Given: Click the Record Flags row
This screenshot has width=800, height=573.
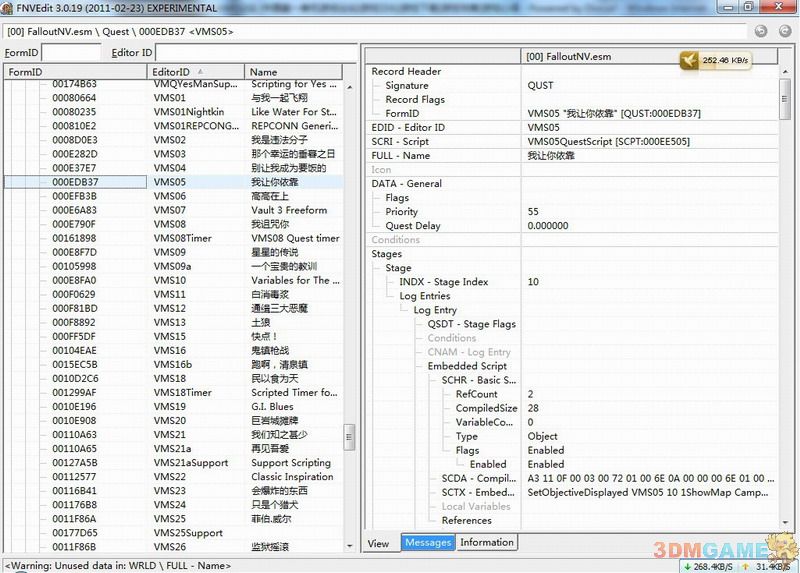Looking at the screenshot, I should click(x=572, y=99).
